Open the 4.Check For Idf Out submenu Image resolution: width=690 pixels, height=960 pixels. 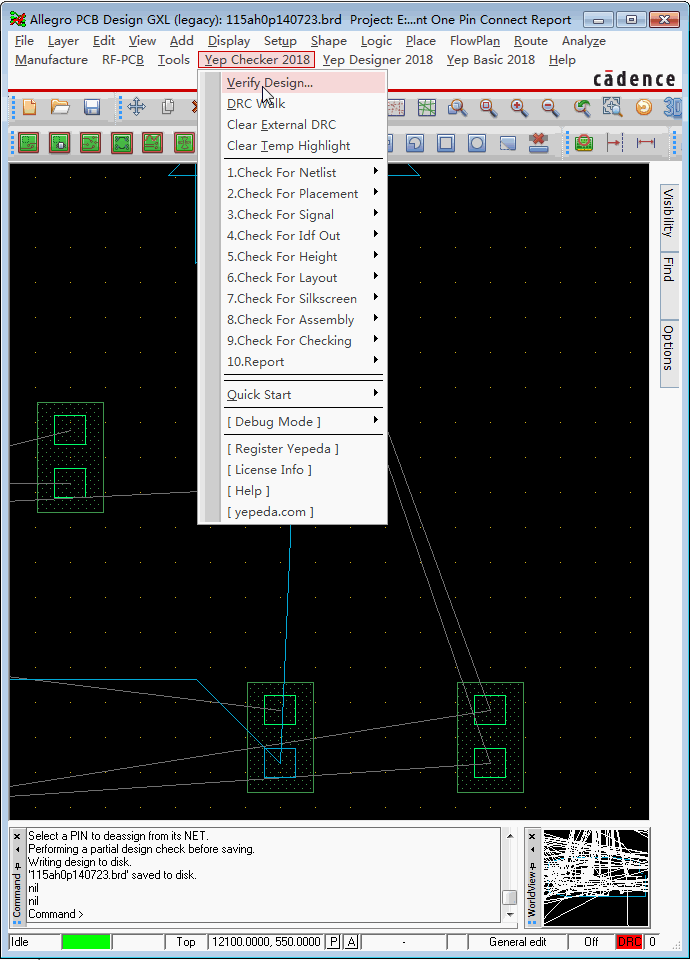coord(303,236)
